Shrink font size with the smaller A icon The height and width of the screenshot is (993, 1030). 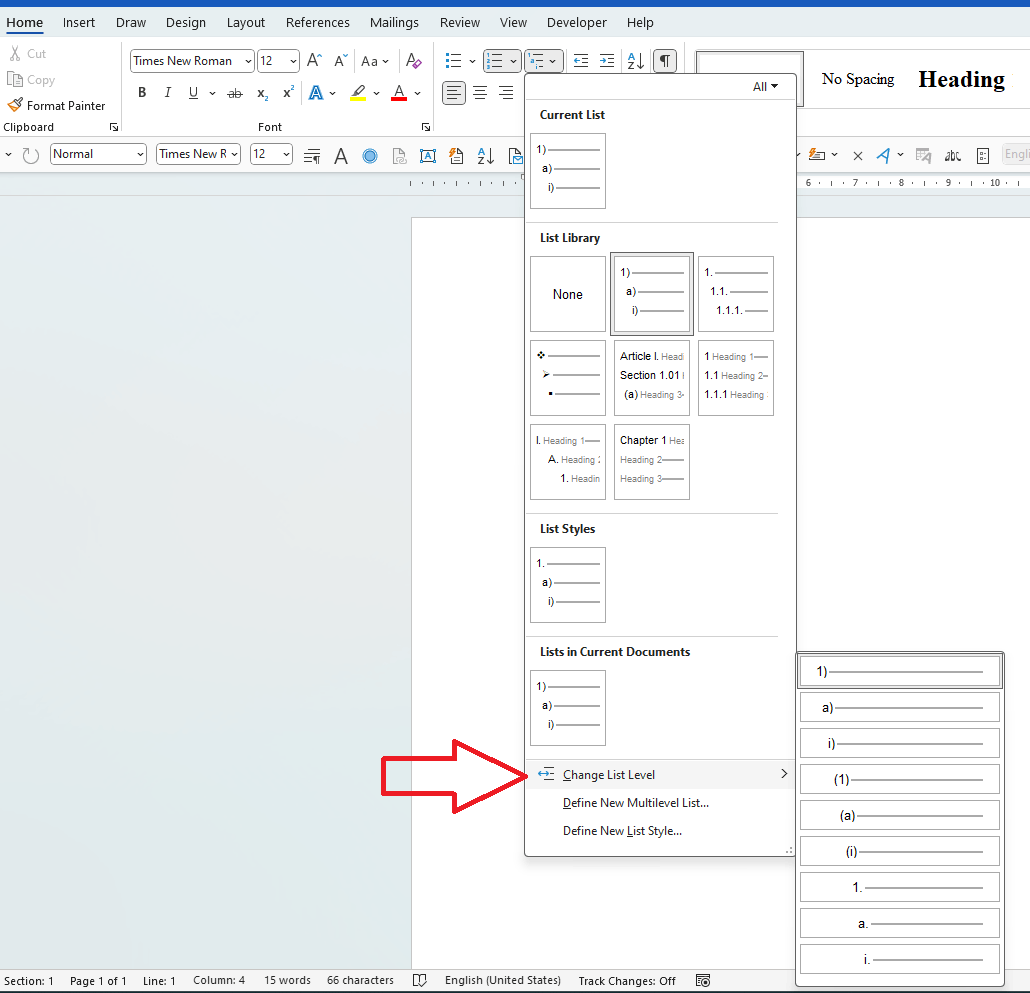340,60
